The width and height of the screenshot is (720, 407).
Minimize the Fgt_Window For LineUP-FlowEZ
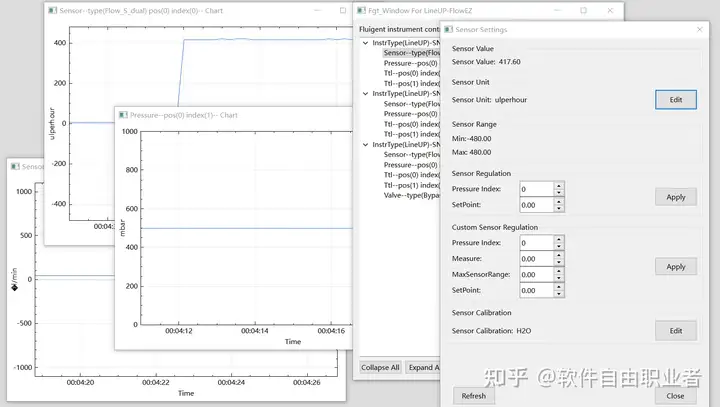pos(557,11)
